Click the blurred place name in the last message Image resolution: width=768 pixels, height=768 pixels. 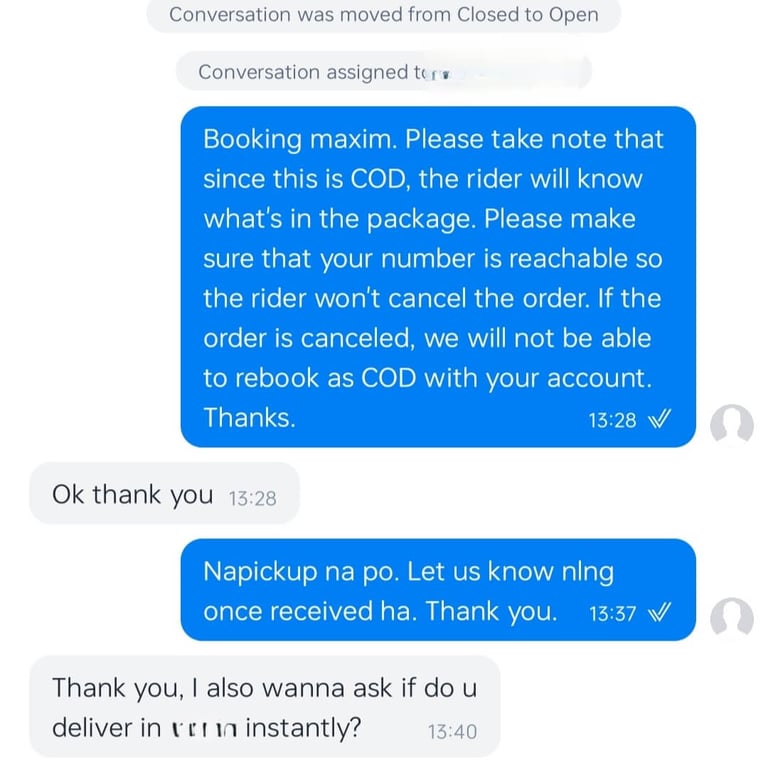tap(204, 729)
